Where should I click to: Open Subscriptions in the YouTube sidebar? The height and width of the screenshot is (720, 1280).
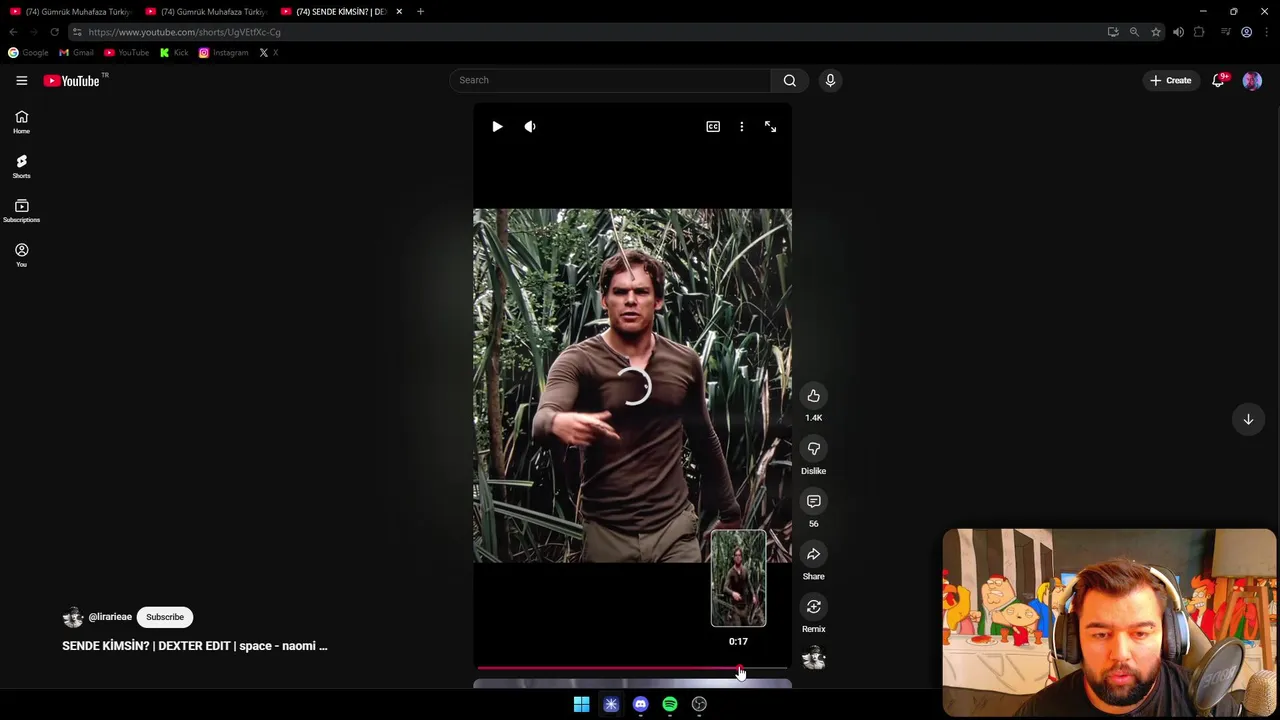click(x=21, y=211)
